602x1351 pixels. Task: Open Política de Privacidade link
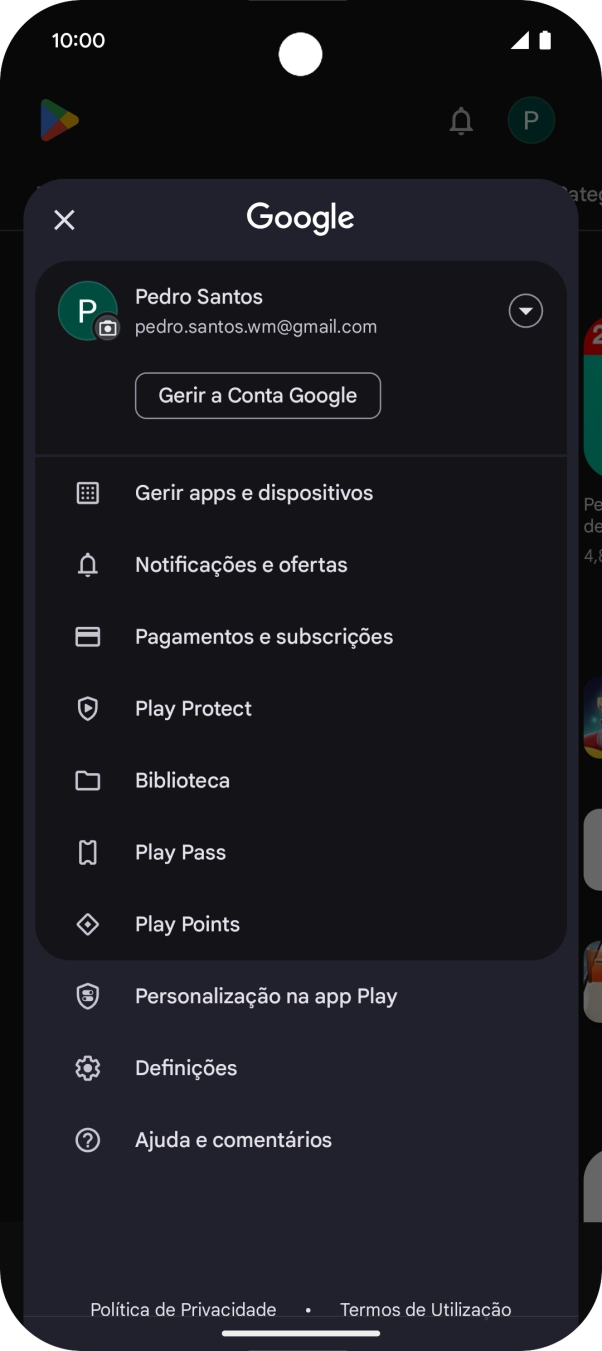[183, 1309]
